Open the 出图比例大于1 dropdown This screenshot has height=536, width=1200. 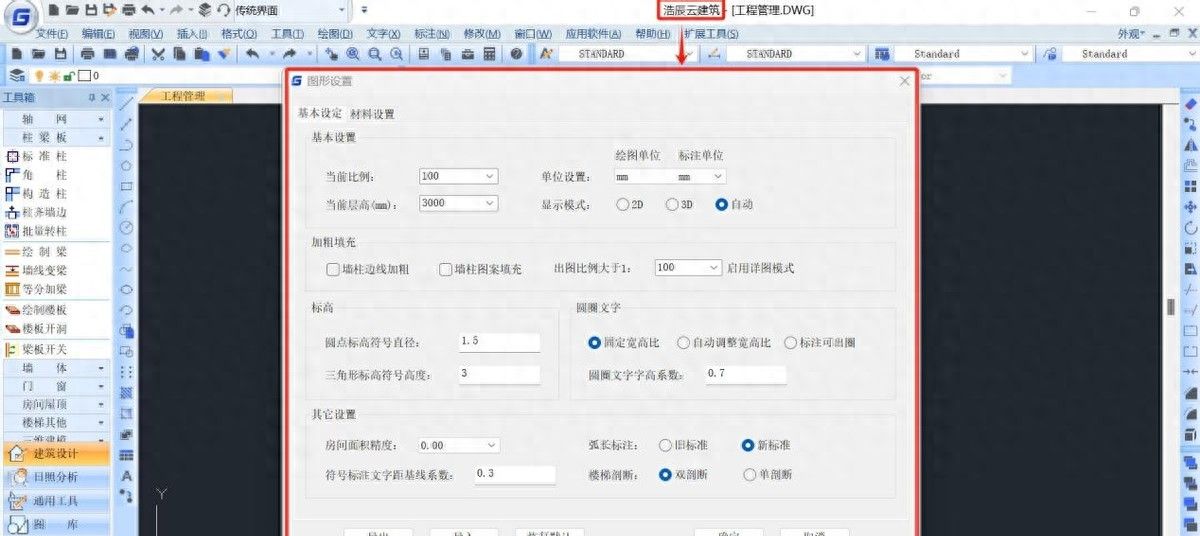(688, 268)
